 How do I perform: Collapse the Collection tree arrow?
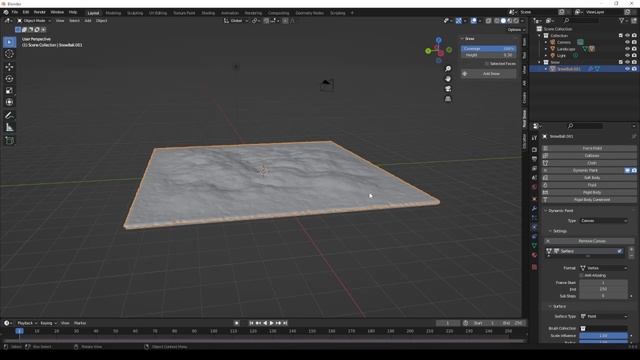coord(540,36)
